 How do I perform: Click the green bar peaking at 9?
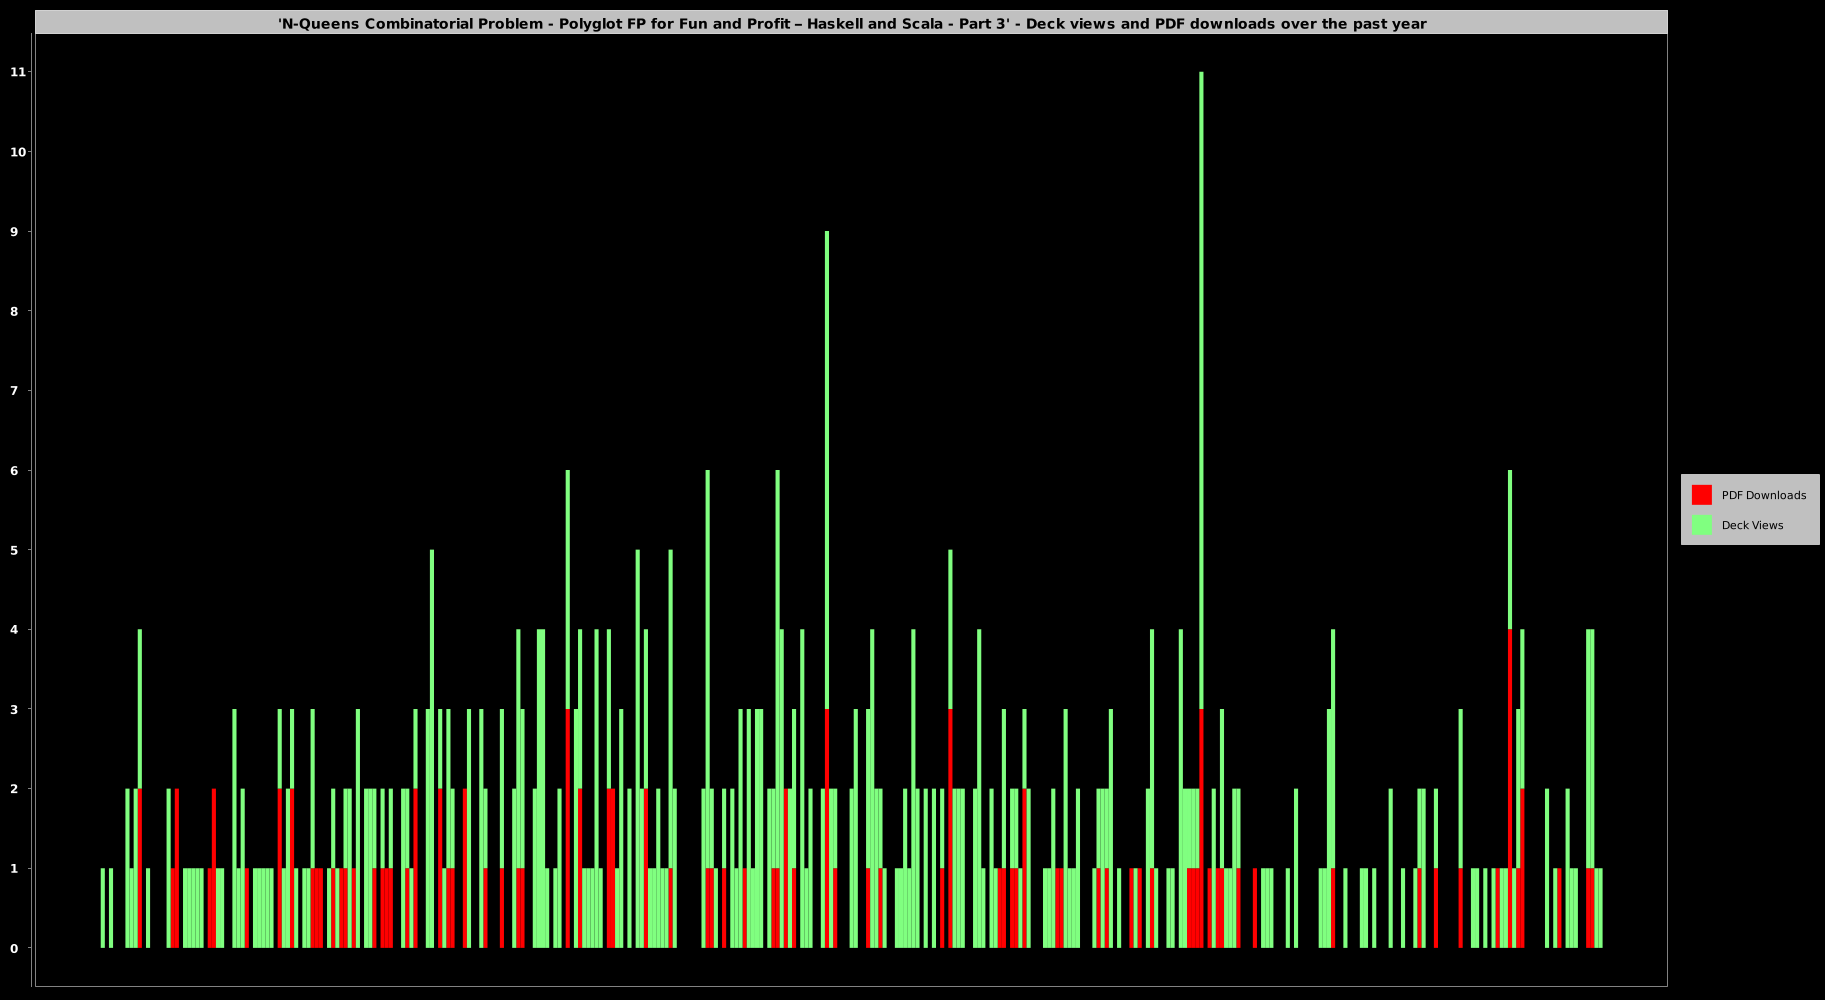click(827, 470)
